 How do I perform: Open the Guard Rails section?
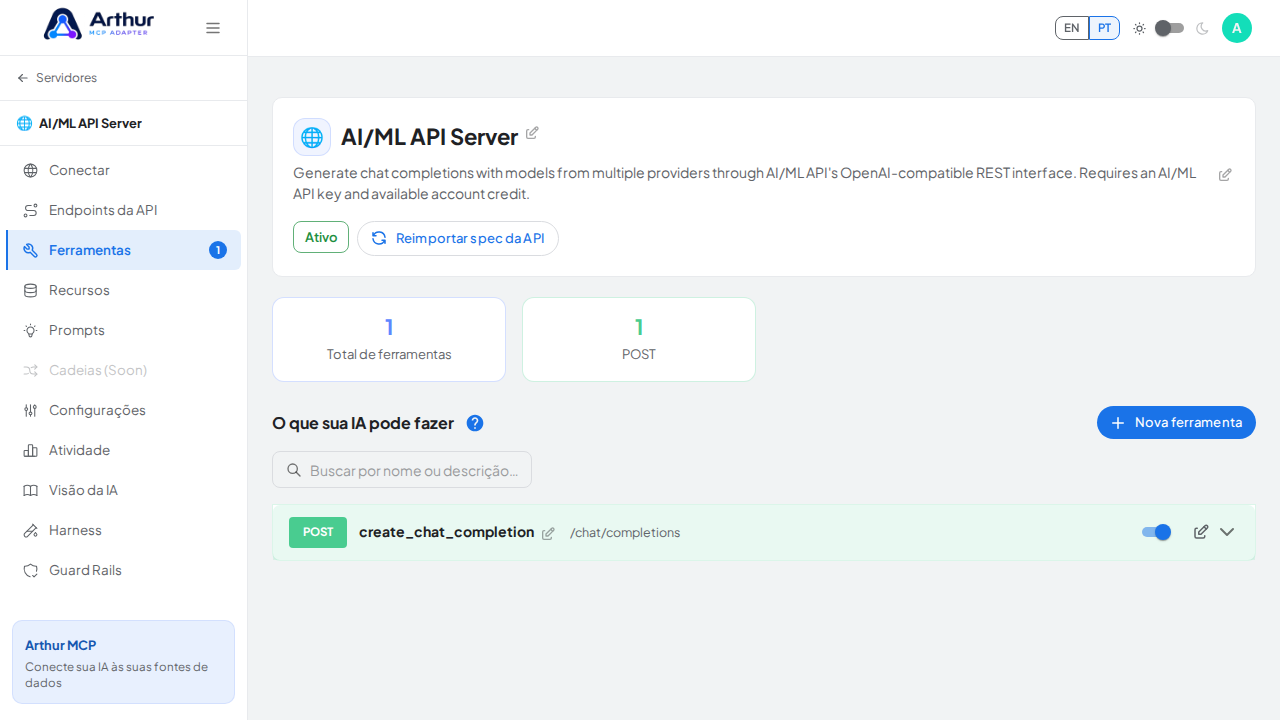click(x=123, y=570)
